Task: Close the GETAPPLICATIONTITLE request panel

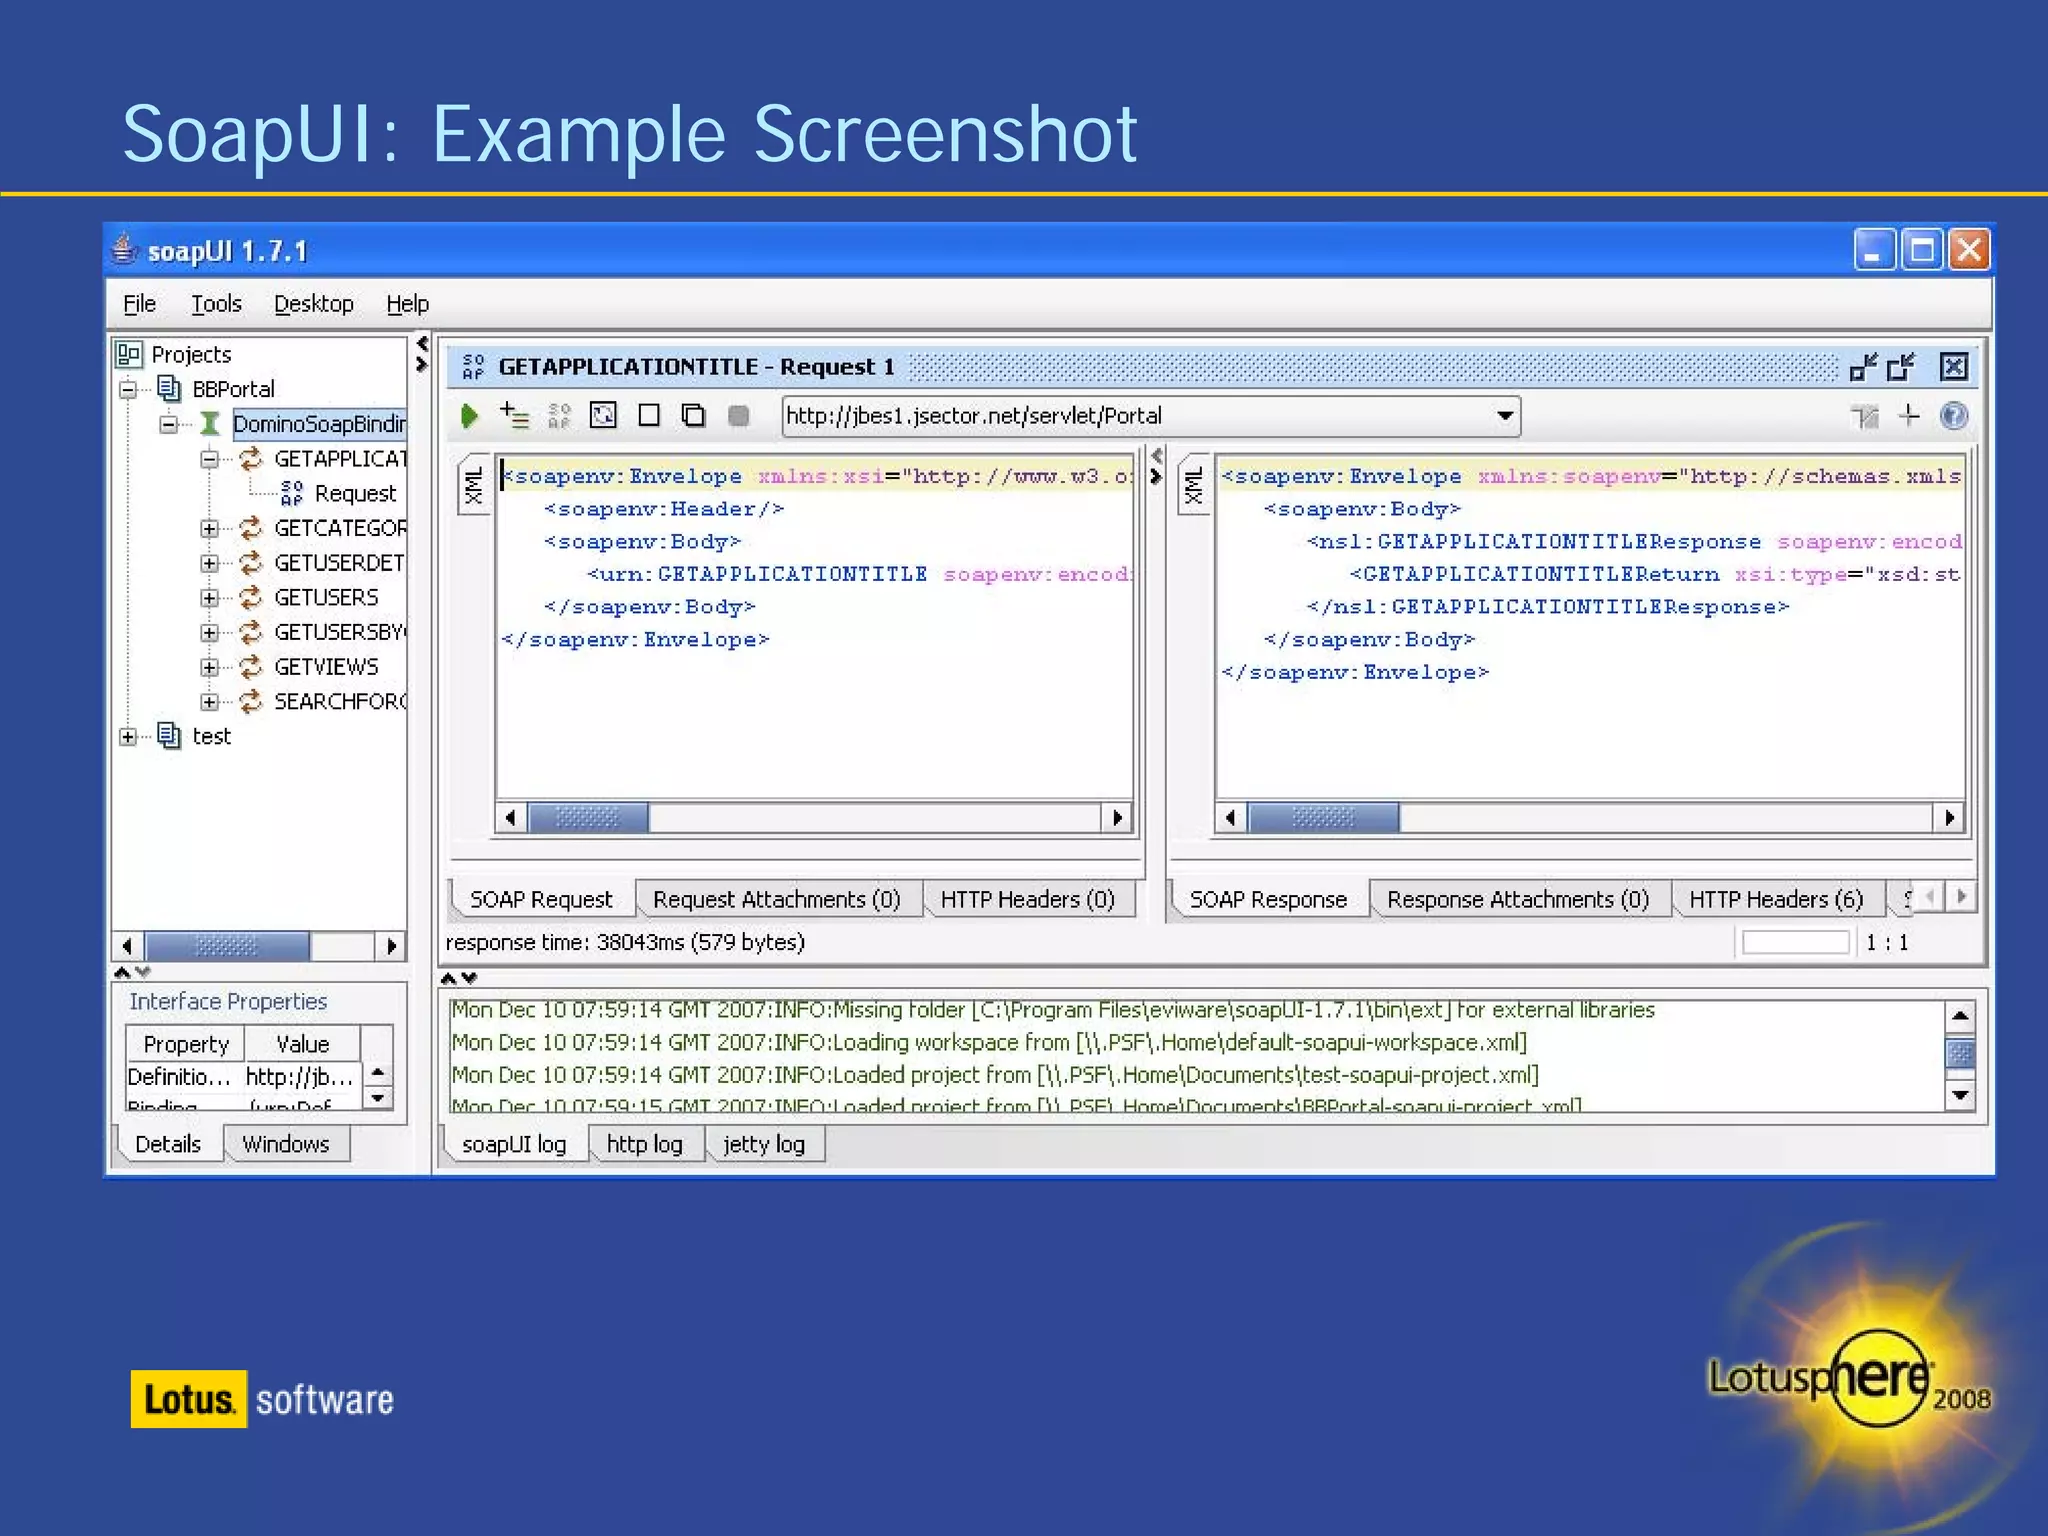Action: pos(1953,367)
